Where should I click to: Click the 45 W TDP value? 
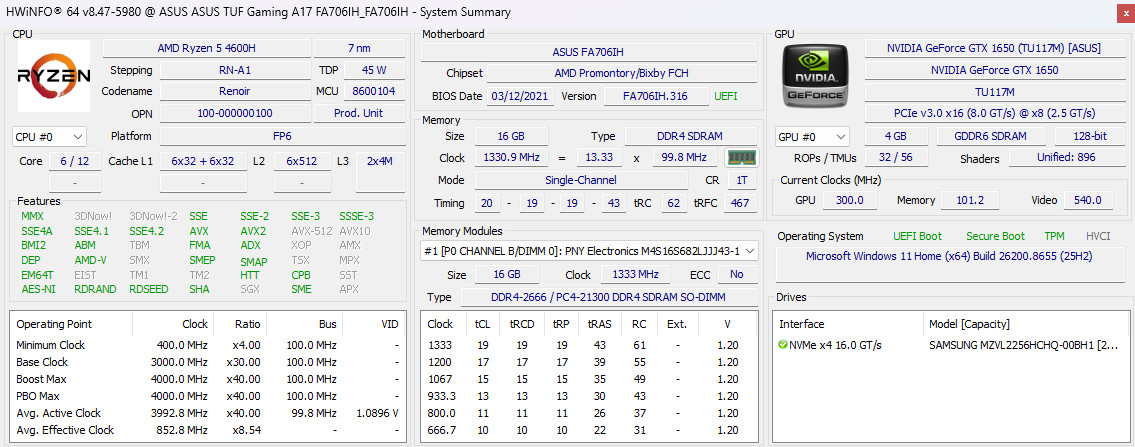click(374, 70)
